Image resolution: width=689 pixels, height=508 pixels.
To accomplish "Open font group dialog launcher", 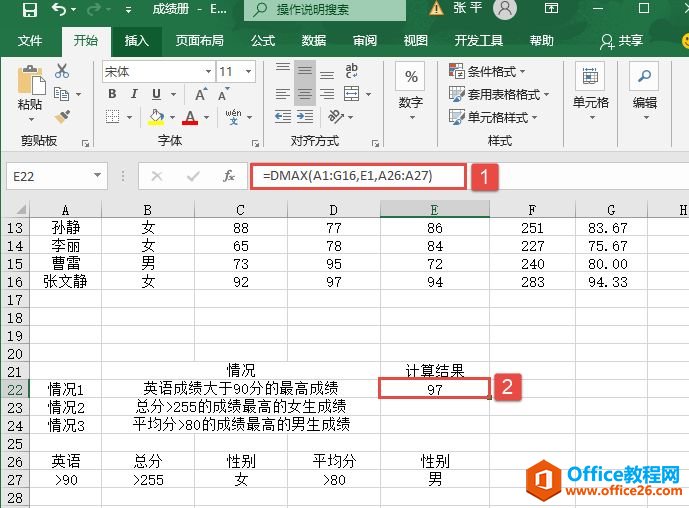I will pyautogui.click(x=255, y=143).
